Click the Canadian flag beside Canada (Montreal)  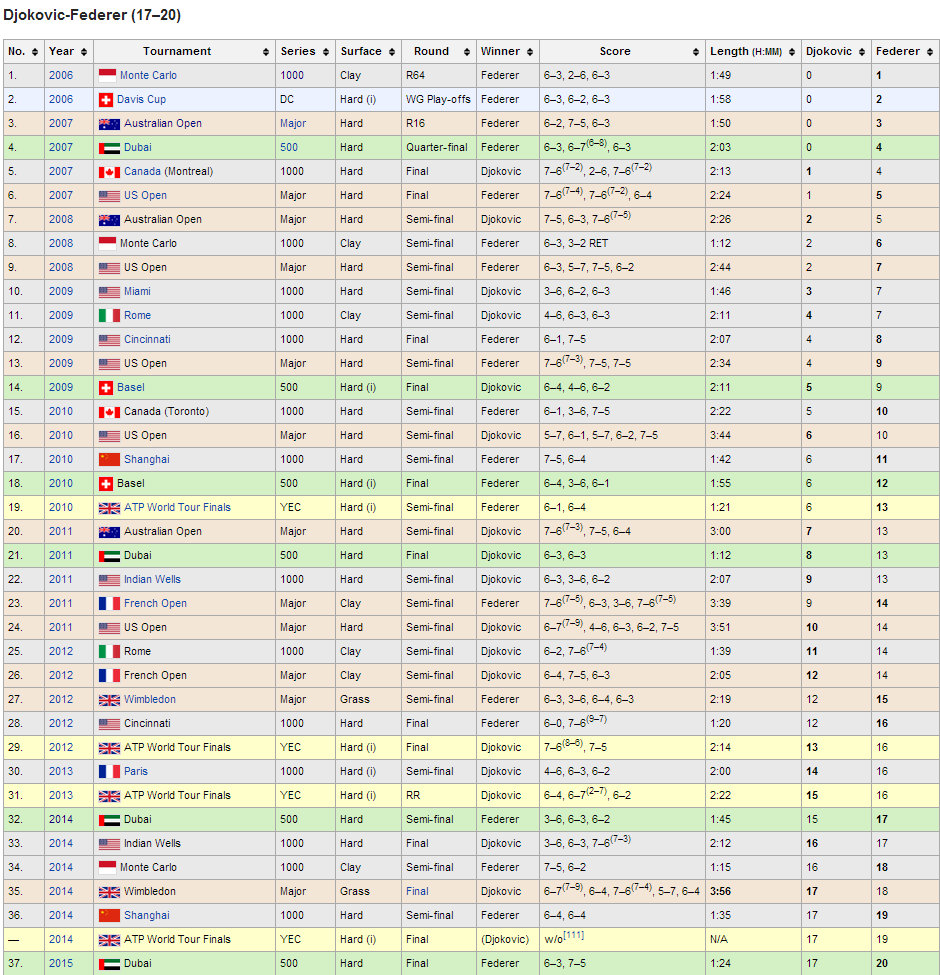pyautogui.click(x=109, y=172)
